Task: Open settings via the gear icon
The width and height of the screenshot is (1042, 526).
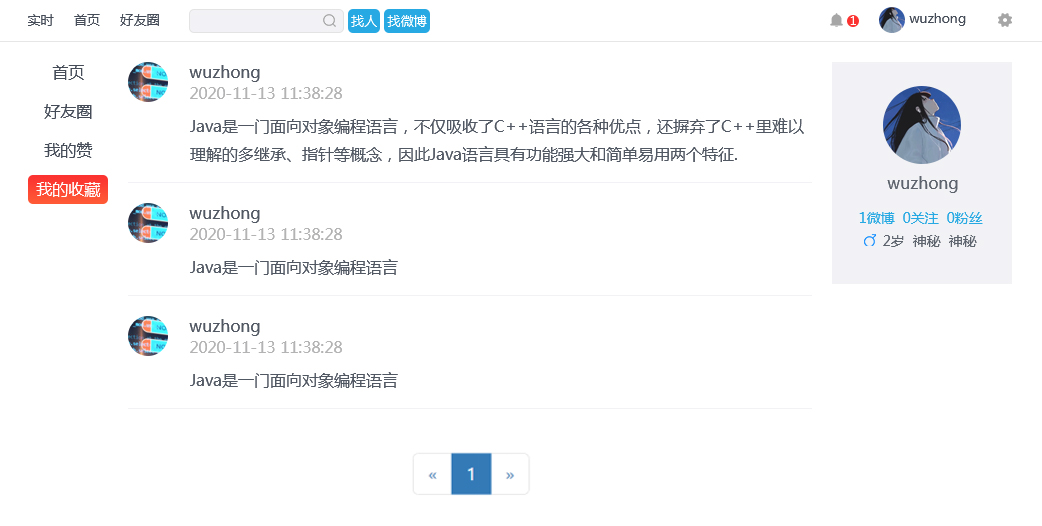Action: [1004, 20]
